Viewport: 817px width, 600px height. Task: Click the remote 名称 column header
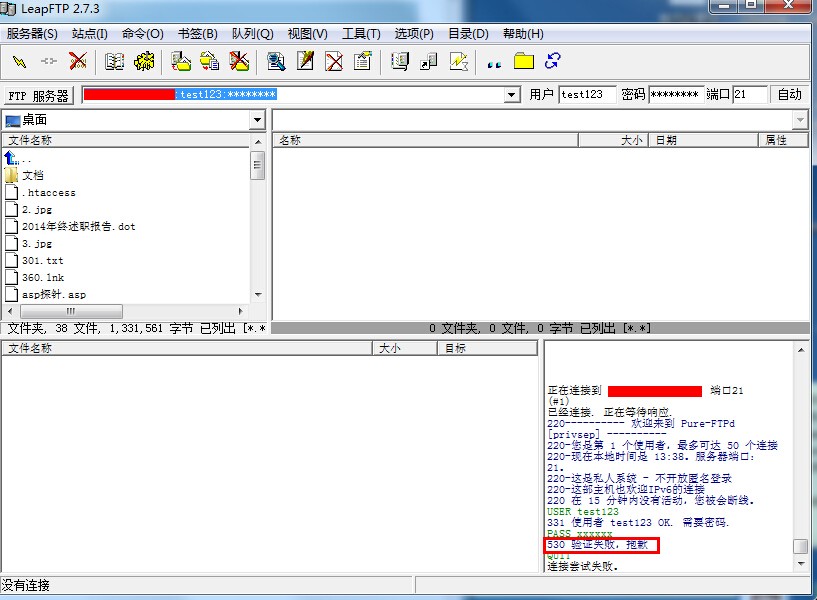(x=425, y=141)
